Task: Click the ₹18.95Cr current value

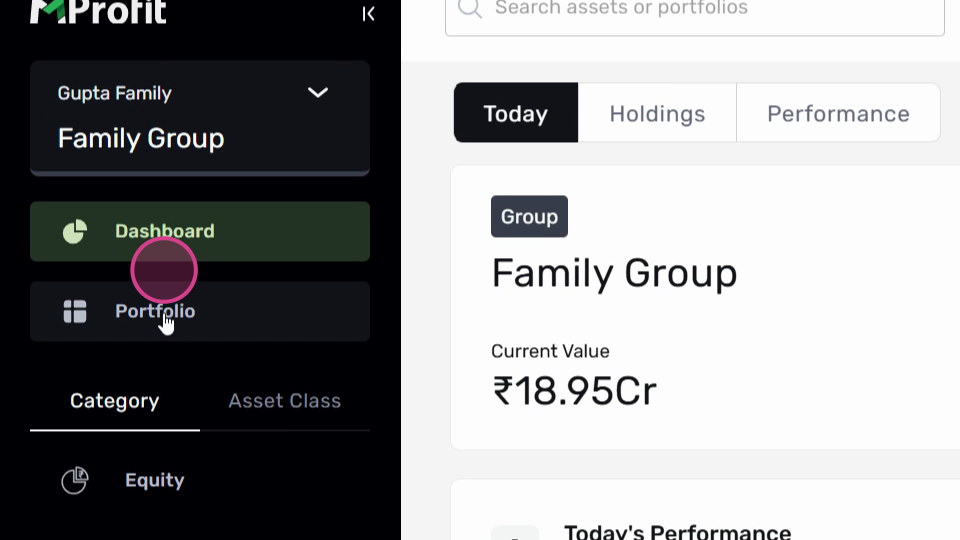Action: [574, 391]
